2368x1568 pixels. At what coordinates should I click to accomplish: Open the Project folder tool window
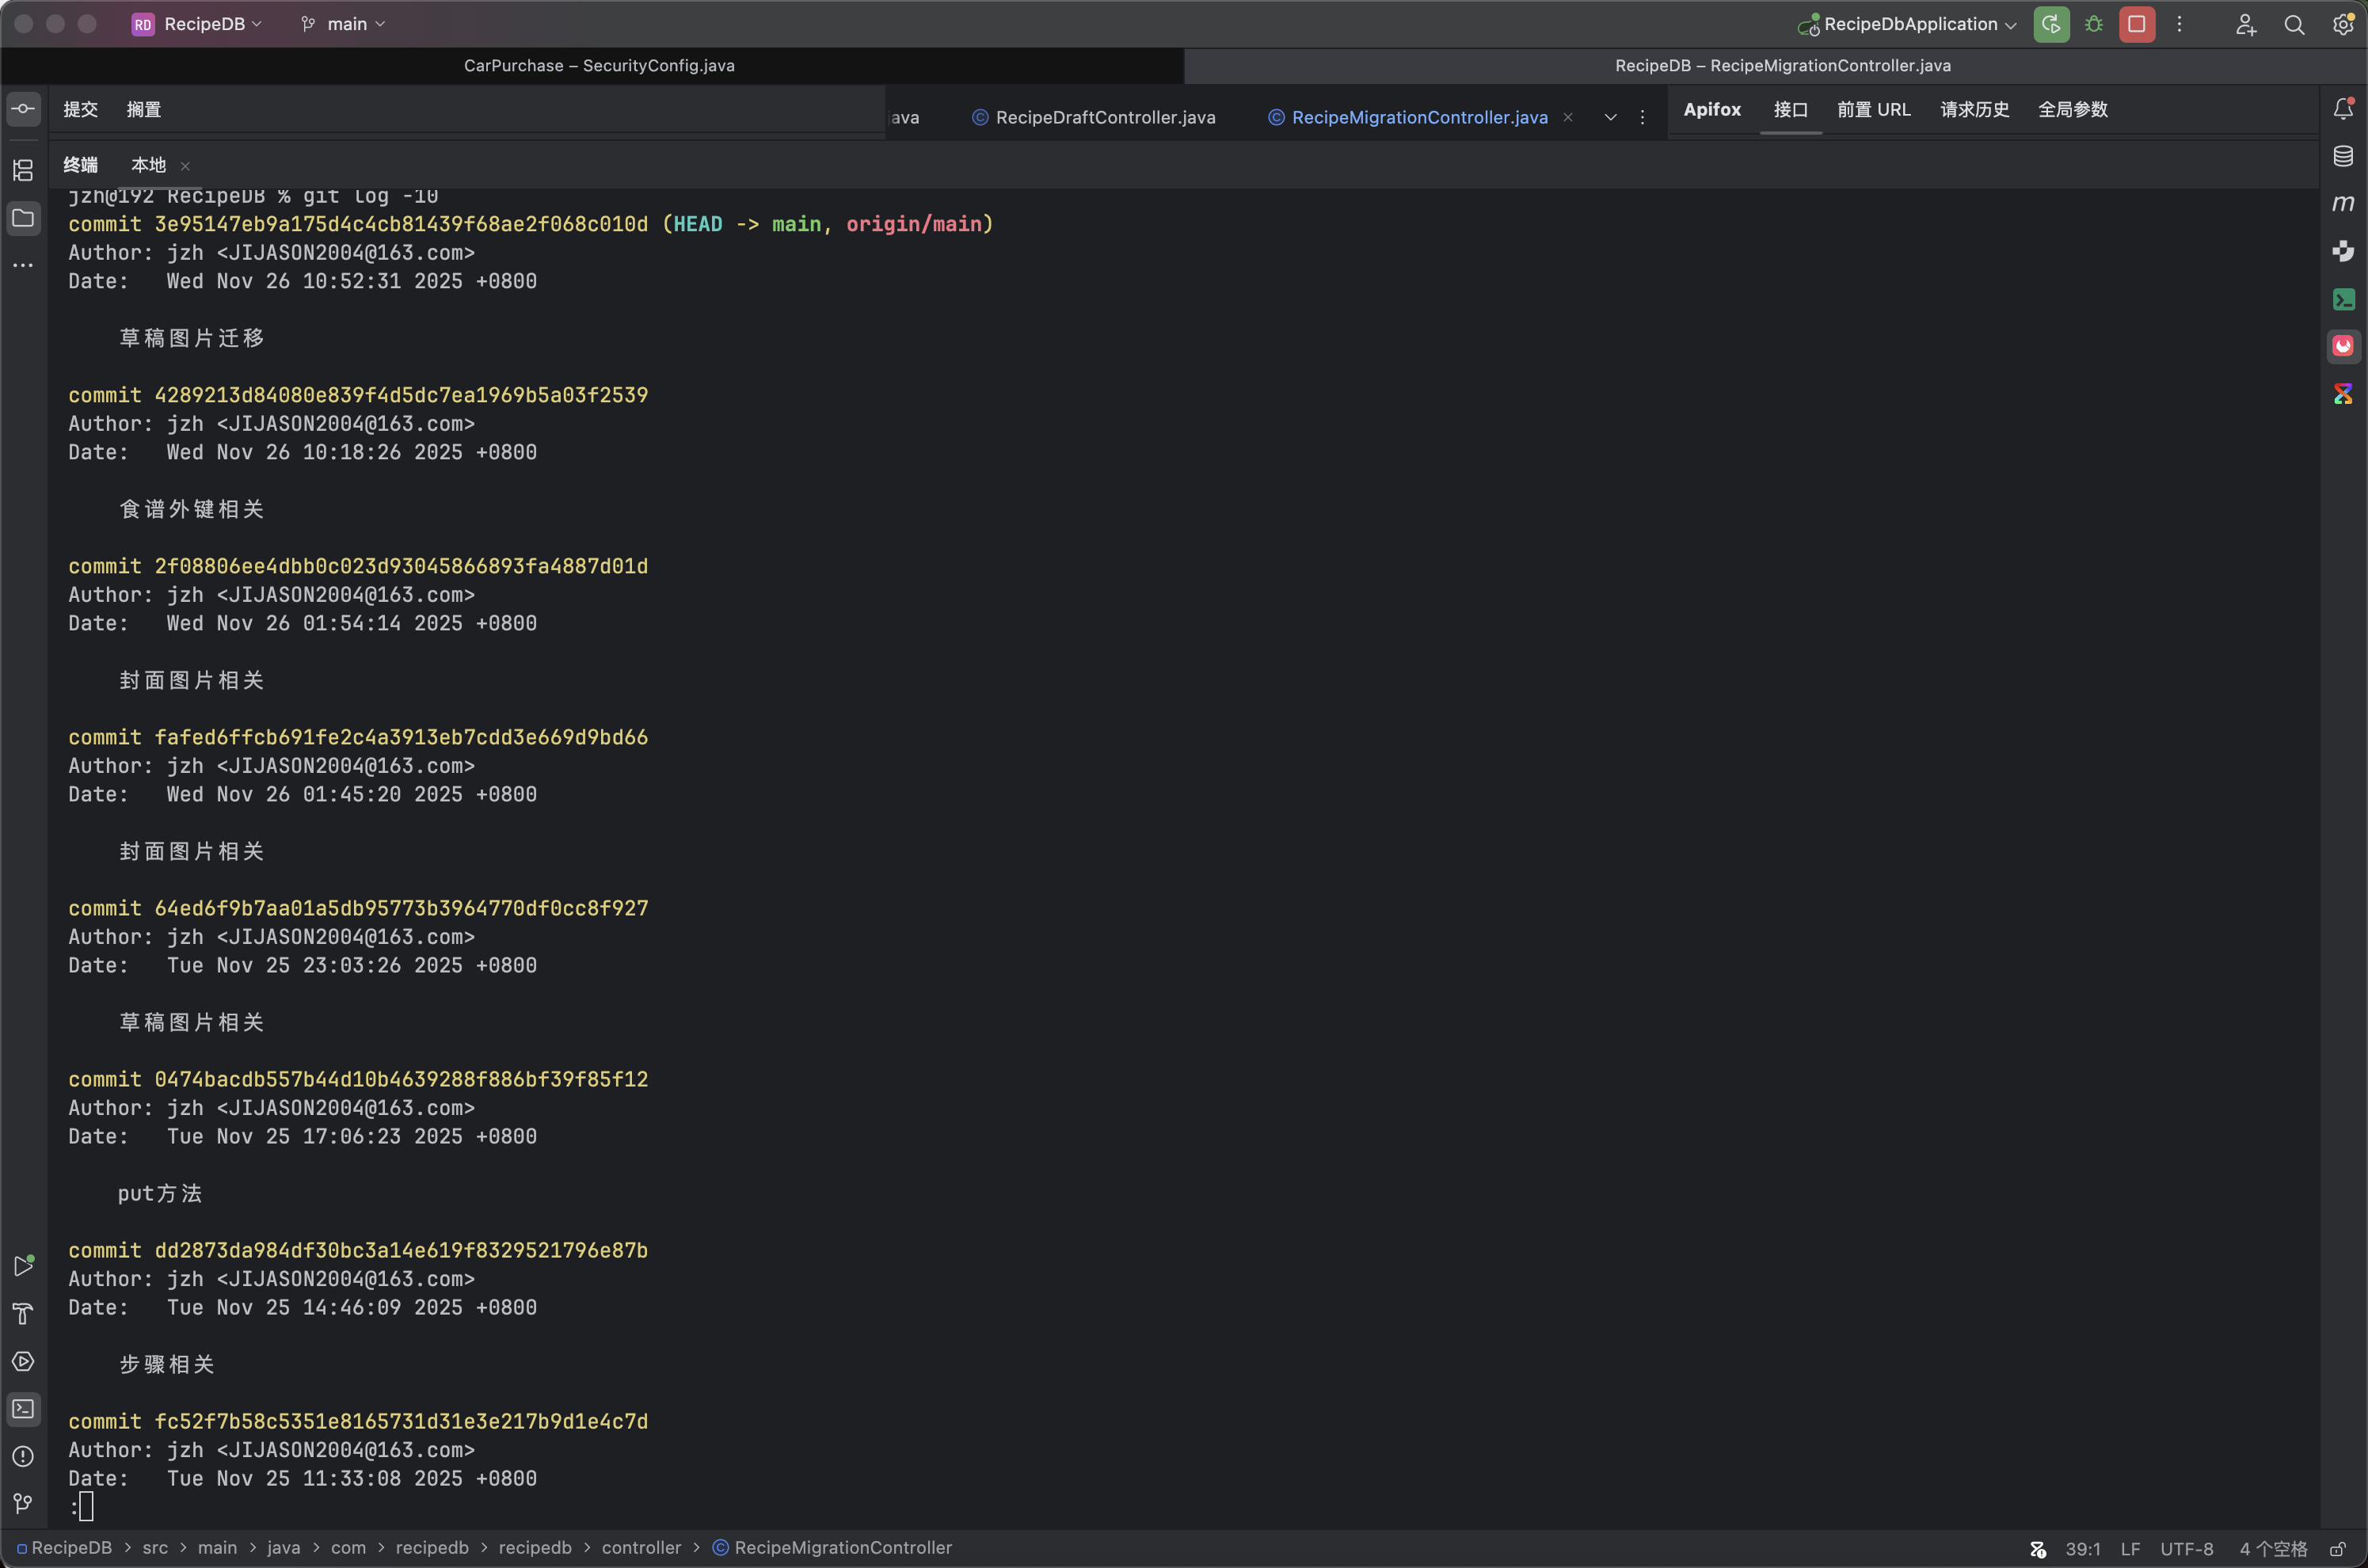[23, 218]
